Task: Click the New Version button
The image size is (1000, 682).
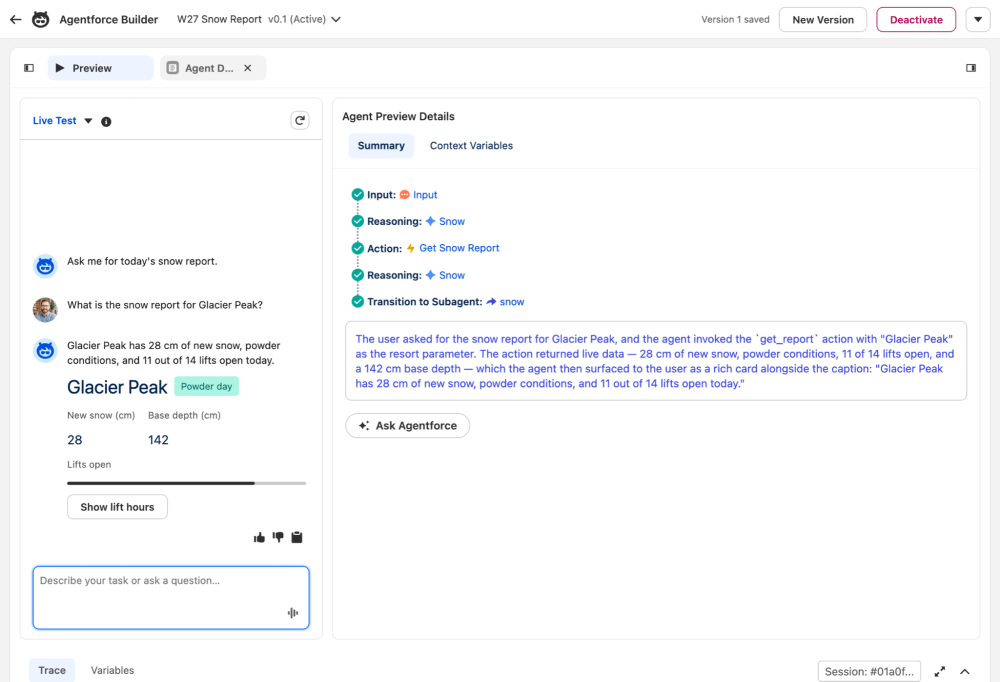Action: click(823, 20)
